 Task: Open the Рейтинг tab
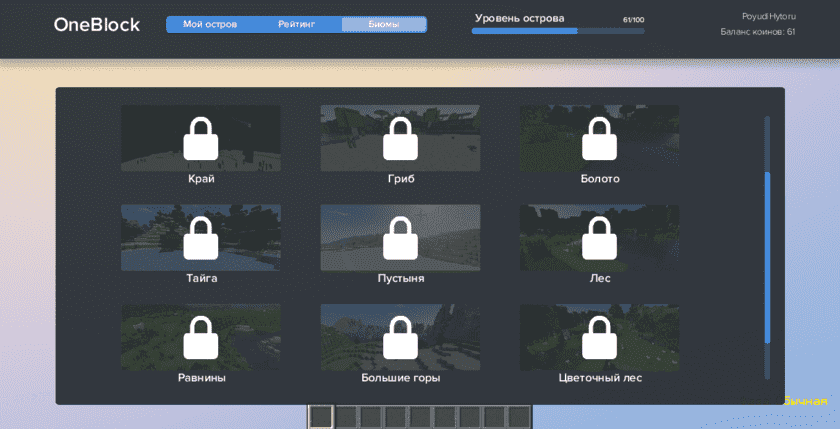coord(297,24)
